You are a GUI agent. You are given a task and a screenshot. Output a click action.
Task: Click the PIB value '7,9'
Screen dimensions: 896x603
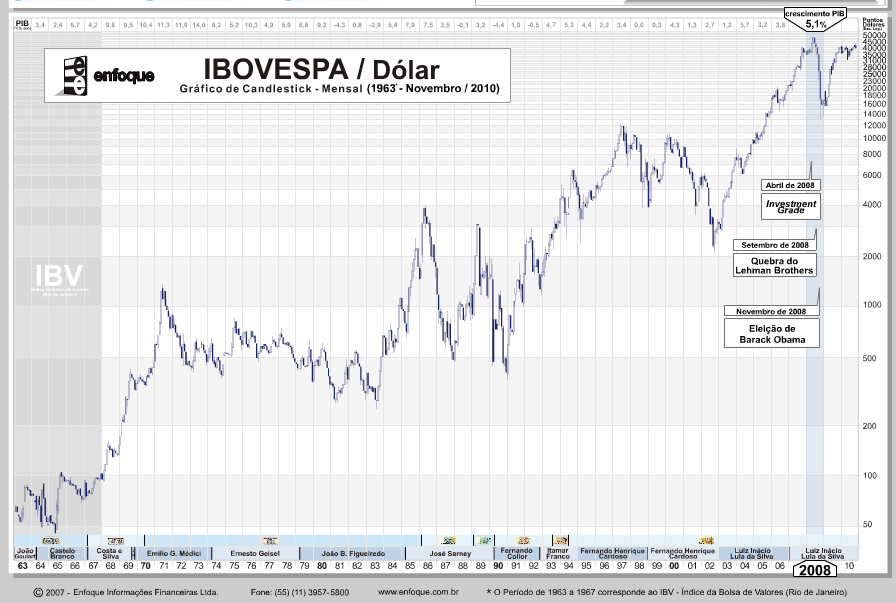tap(410, 25)
